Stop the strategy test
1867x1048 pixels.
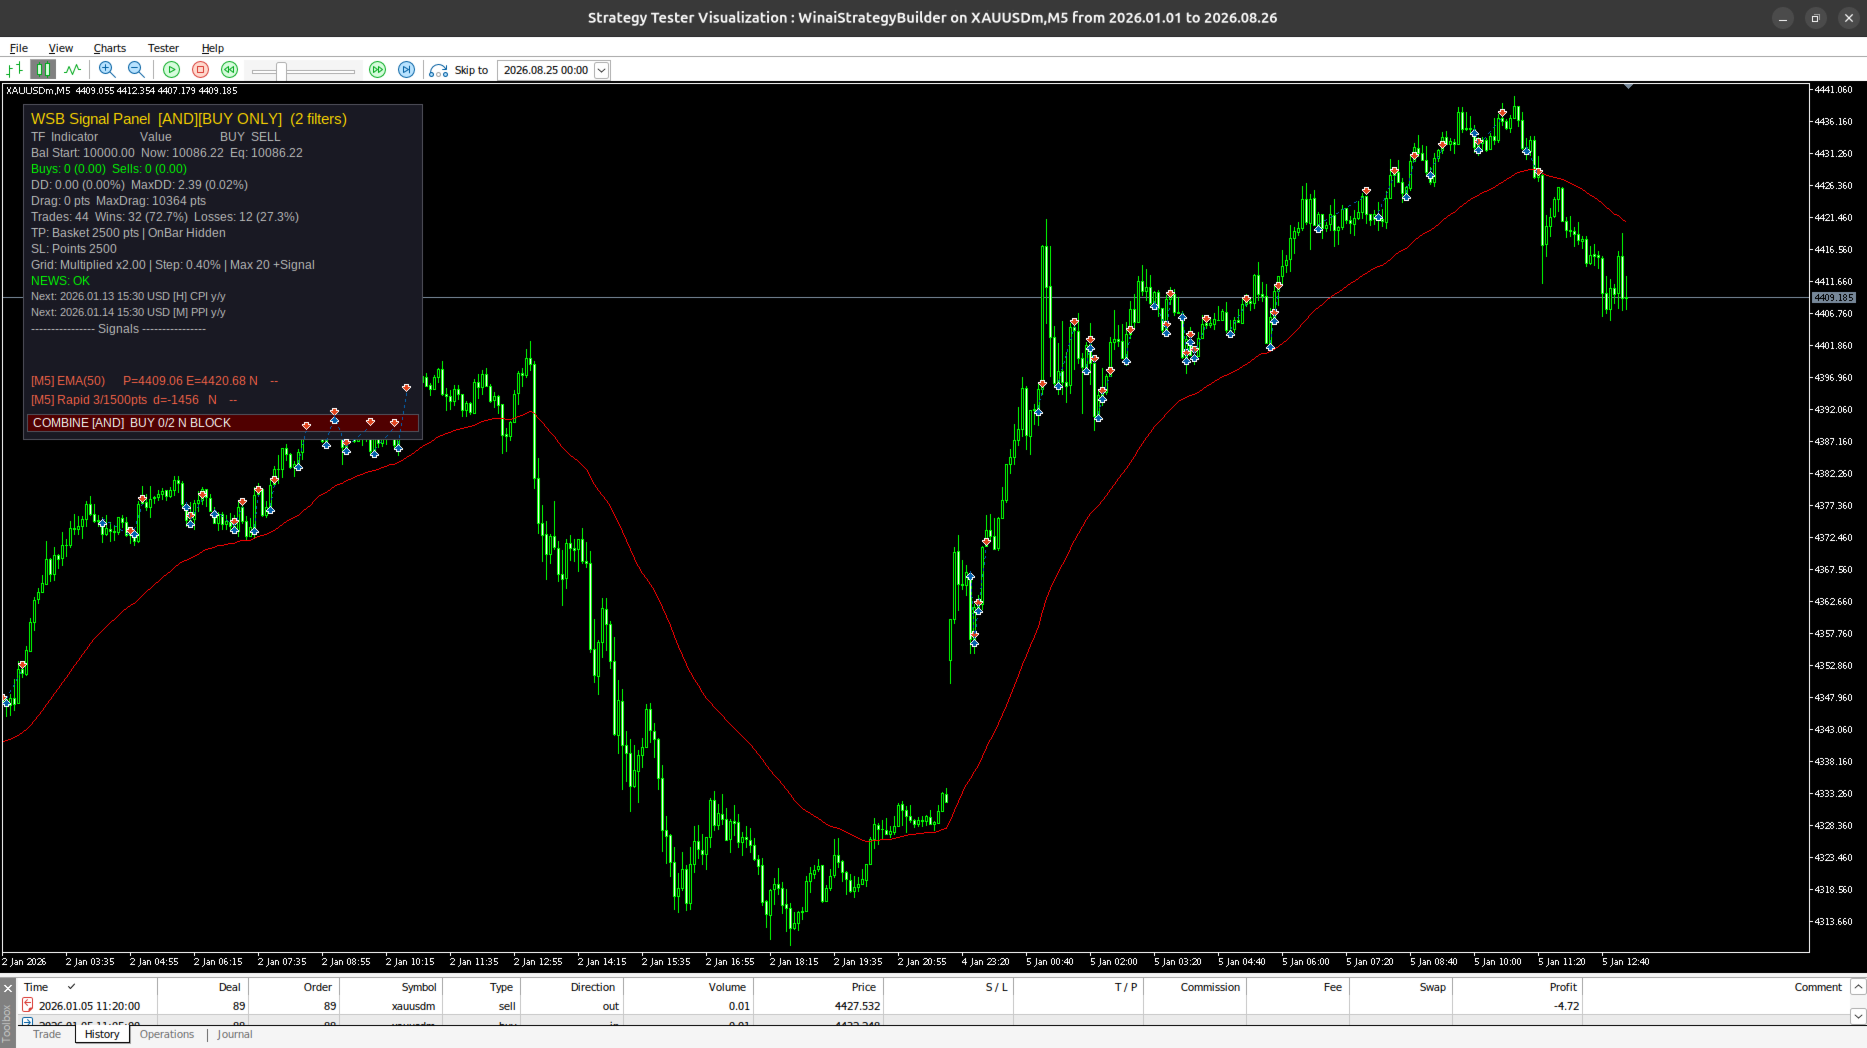tap(200, 69)
